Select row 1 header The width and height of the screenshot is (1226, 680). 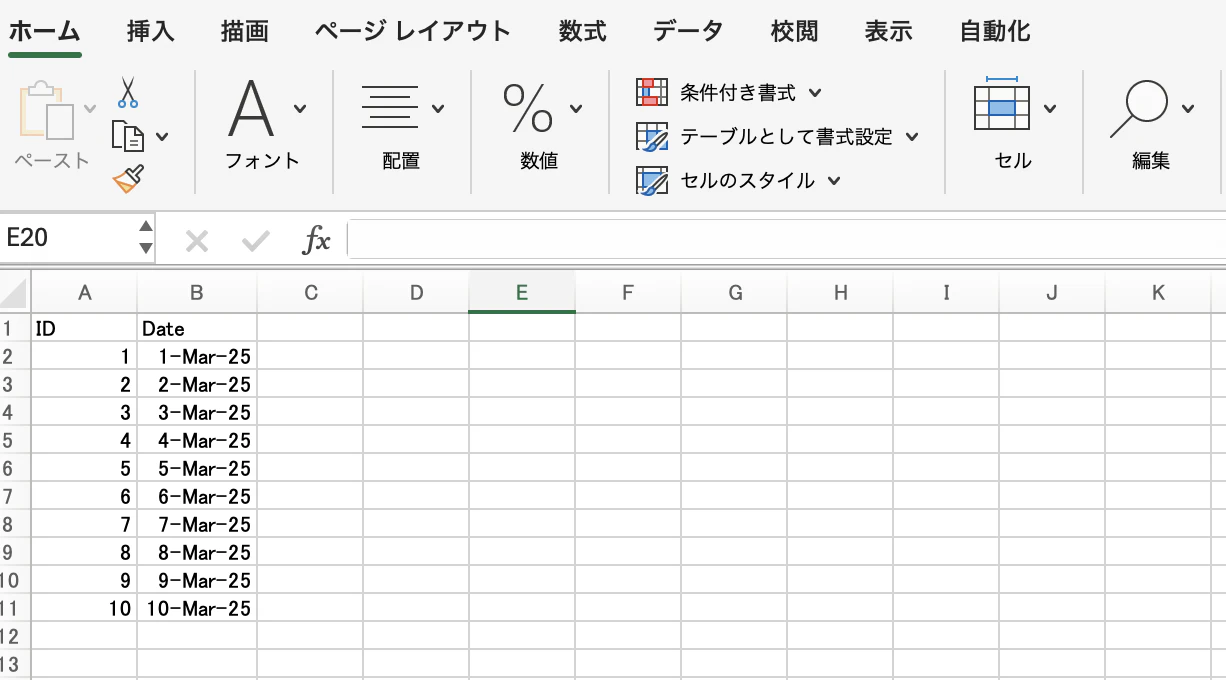click(x=15, y=328)
